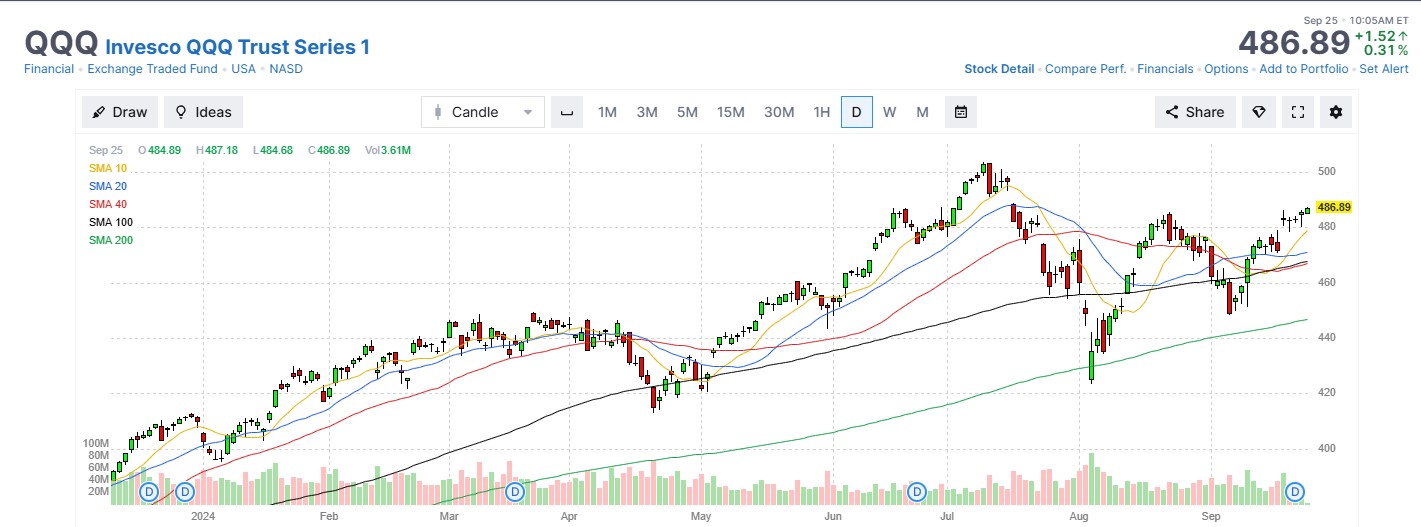Choose the 1H timeframe
Screen dimensions: 1421x527
pos(822,112)
